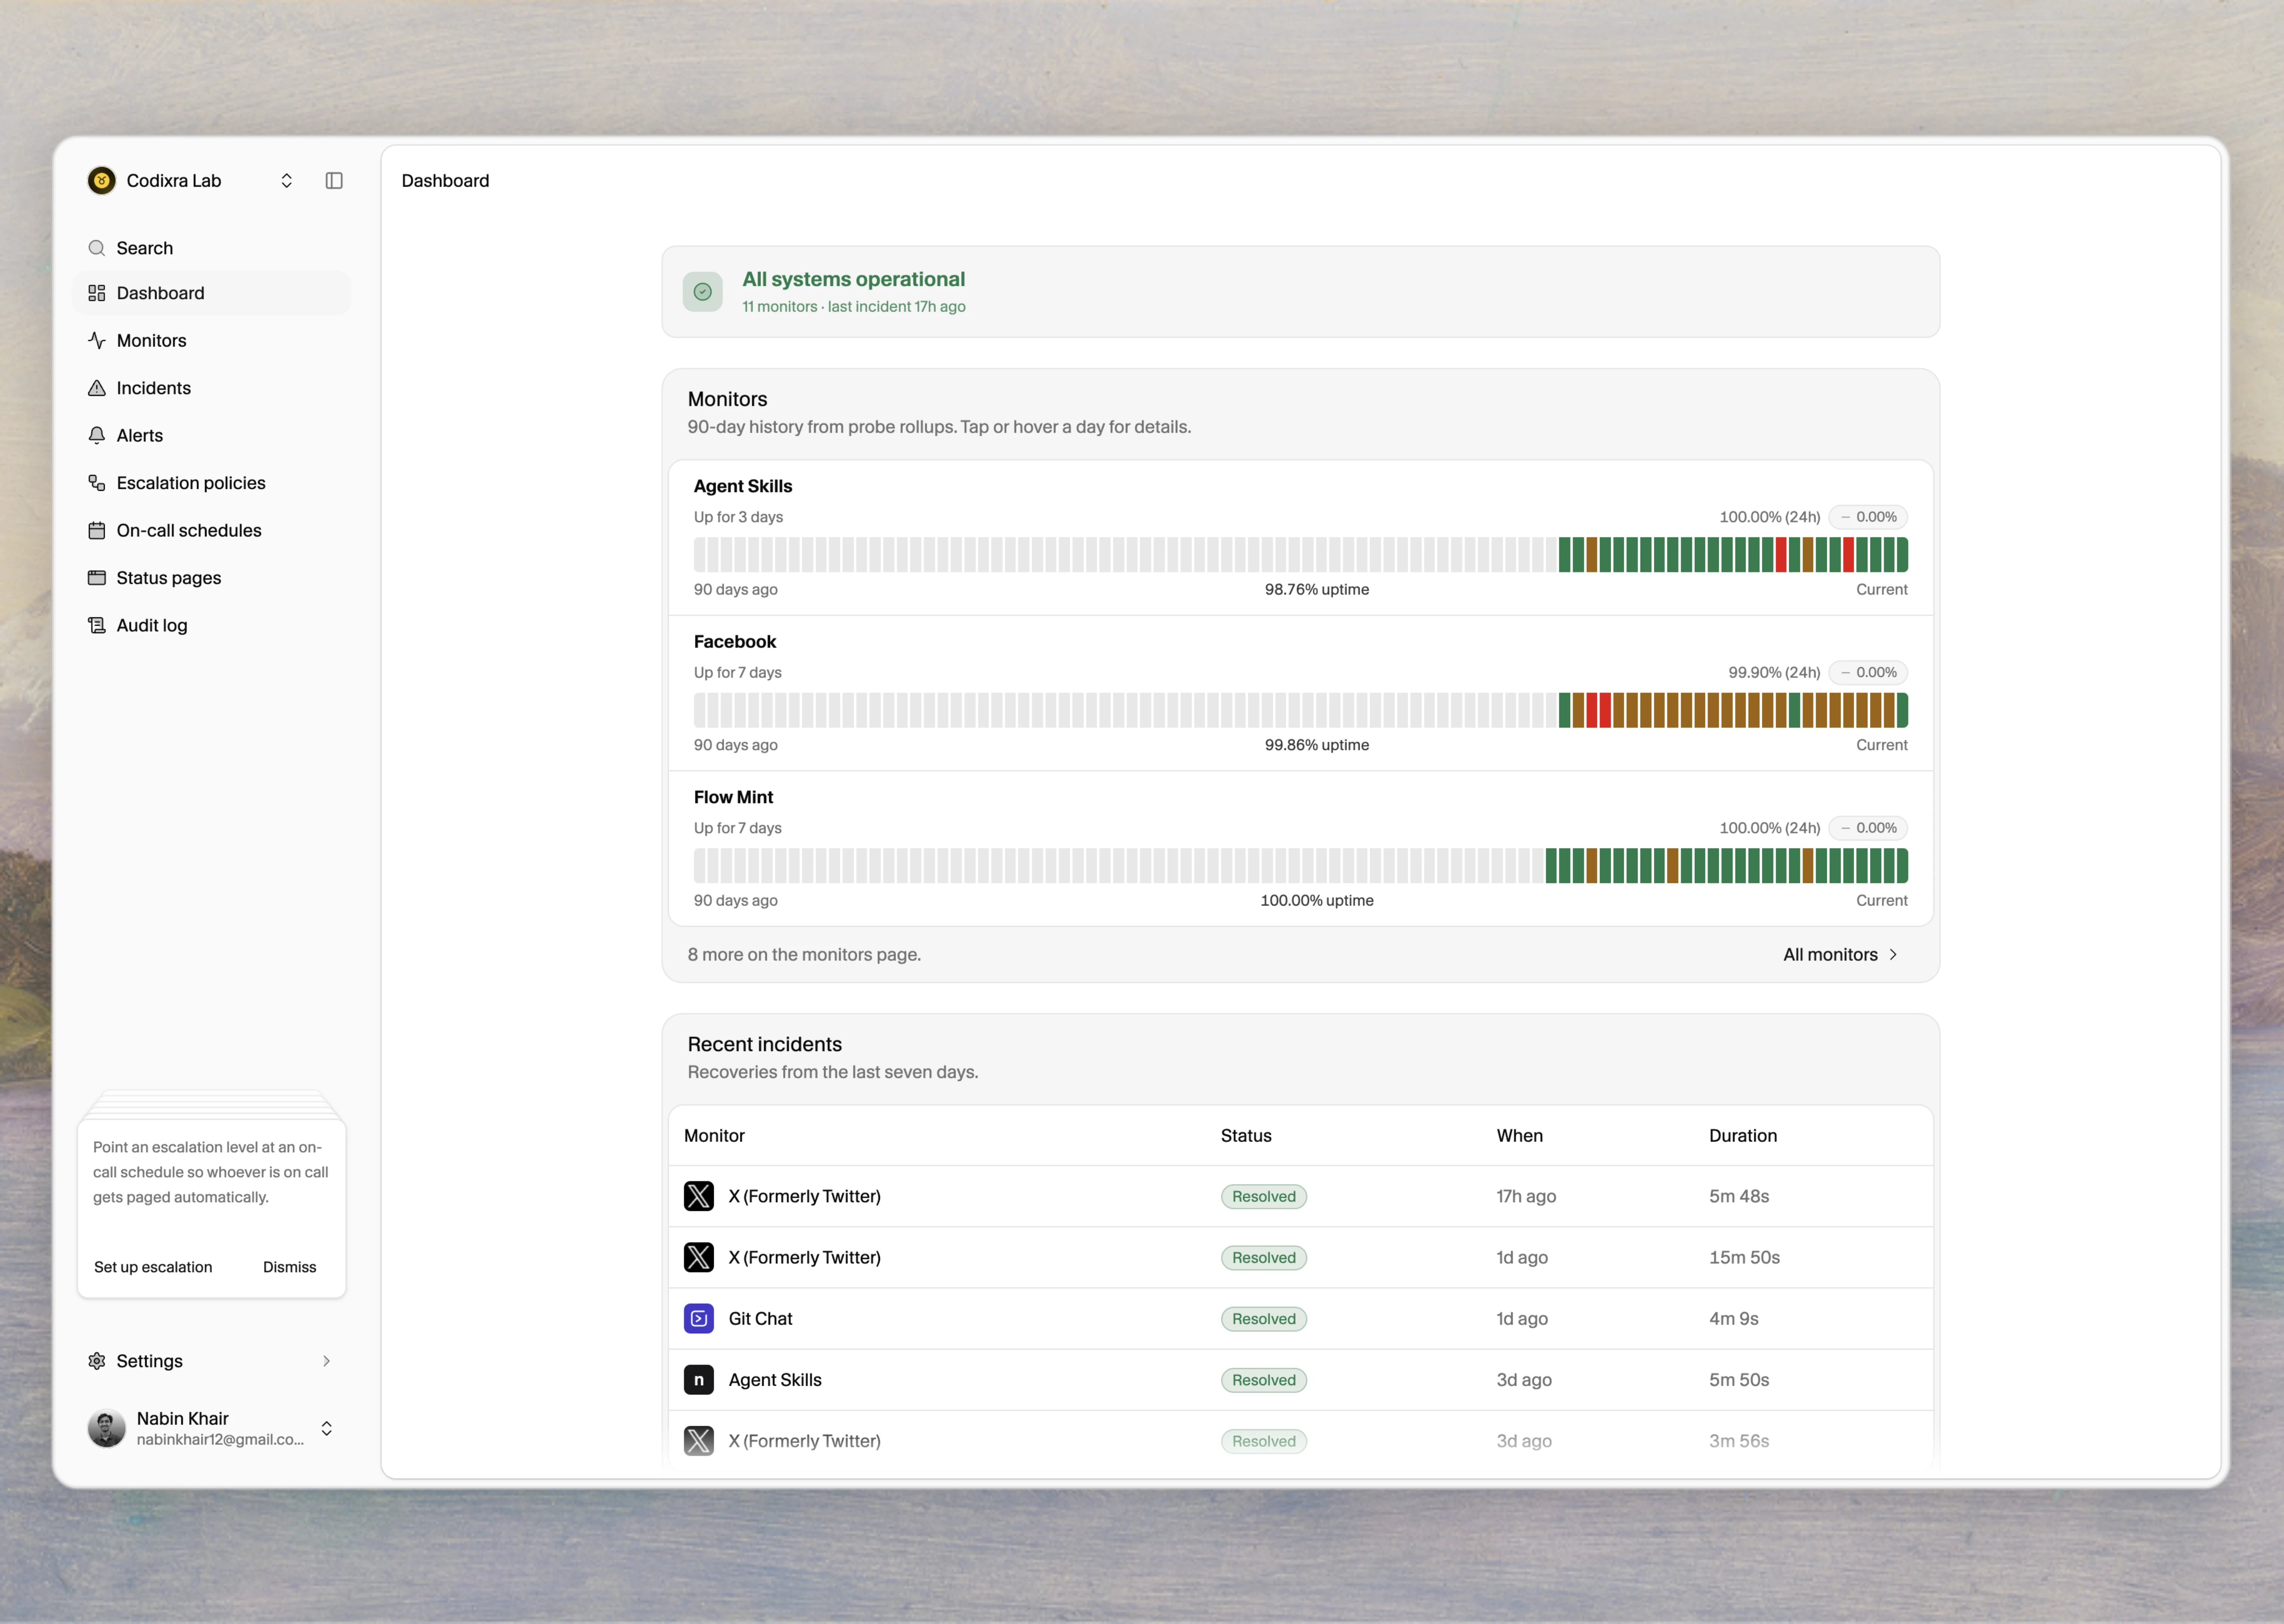Click Facebook 0.00% change badge
Screen dimensions: 2284x1624
tap(1868, 673)
